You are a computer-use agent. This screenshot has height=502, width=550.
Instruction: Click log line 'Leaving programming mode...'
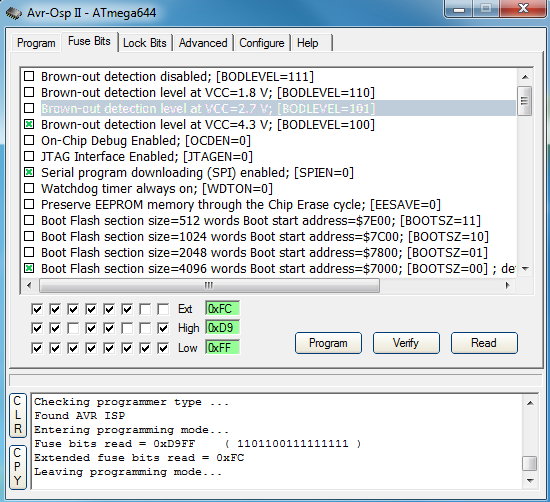[128, 472]
